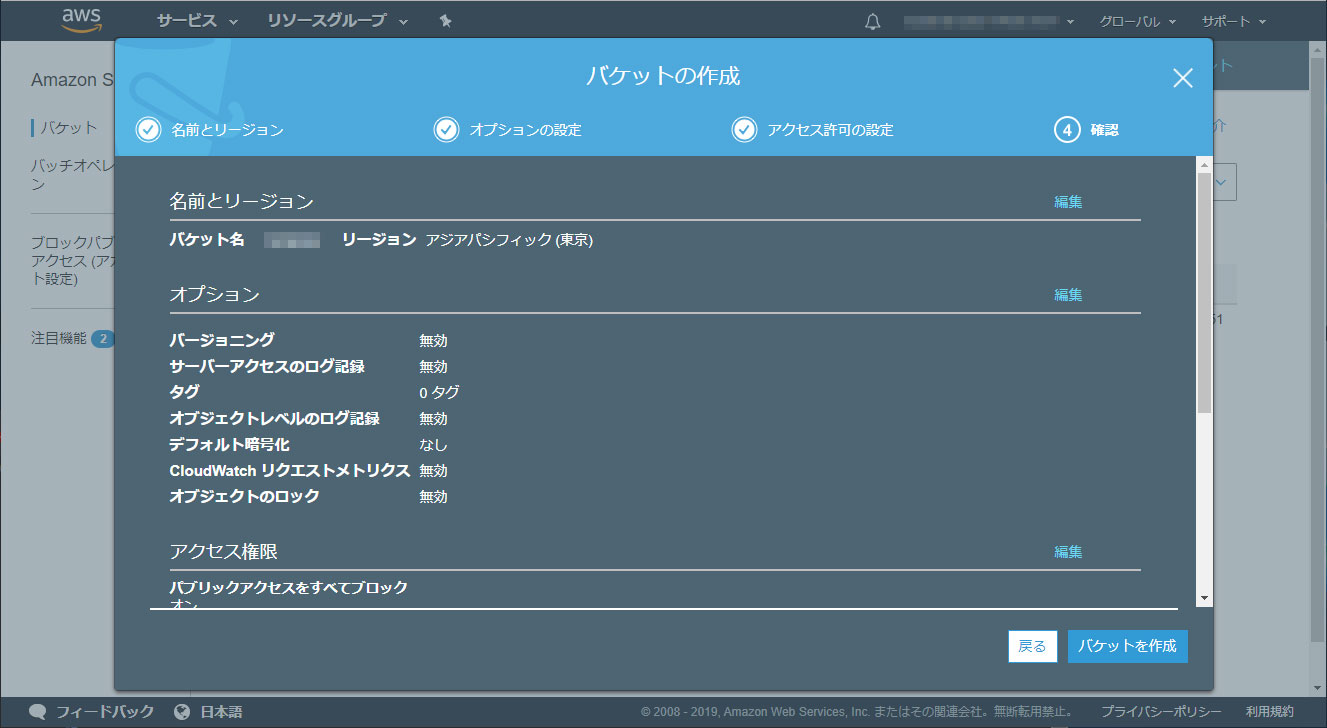Open the 利用規約 link
Image resolution: width=1327 pixels, height=728 pixels.
point(1270,712)
